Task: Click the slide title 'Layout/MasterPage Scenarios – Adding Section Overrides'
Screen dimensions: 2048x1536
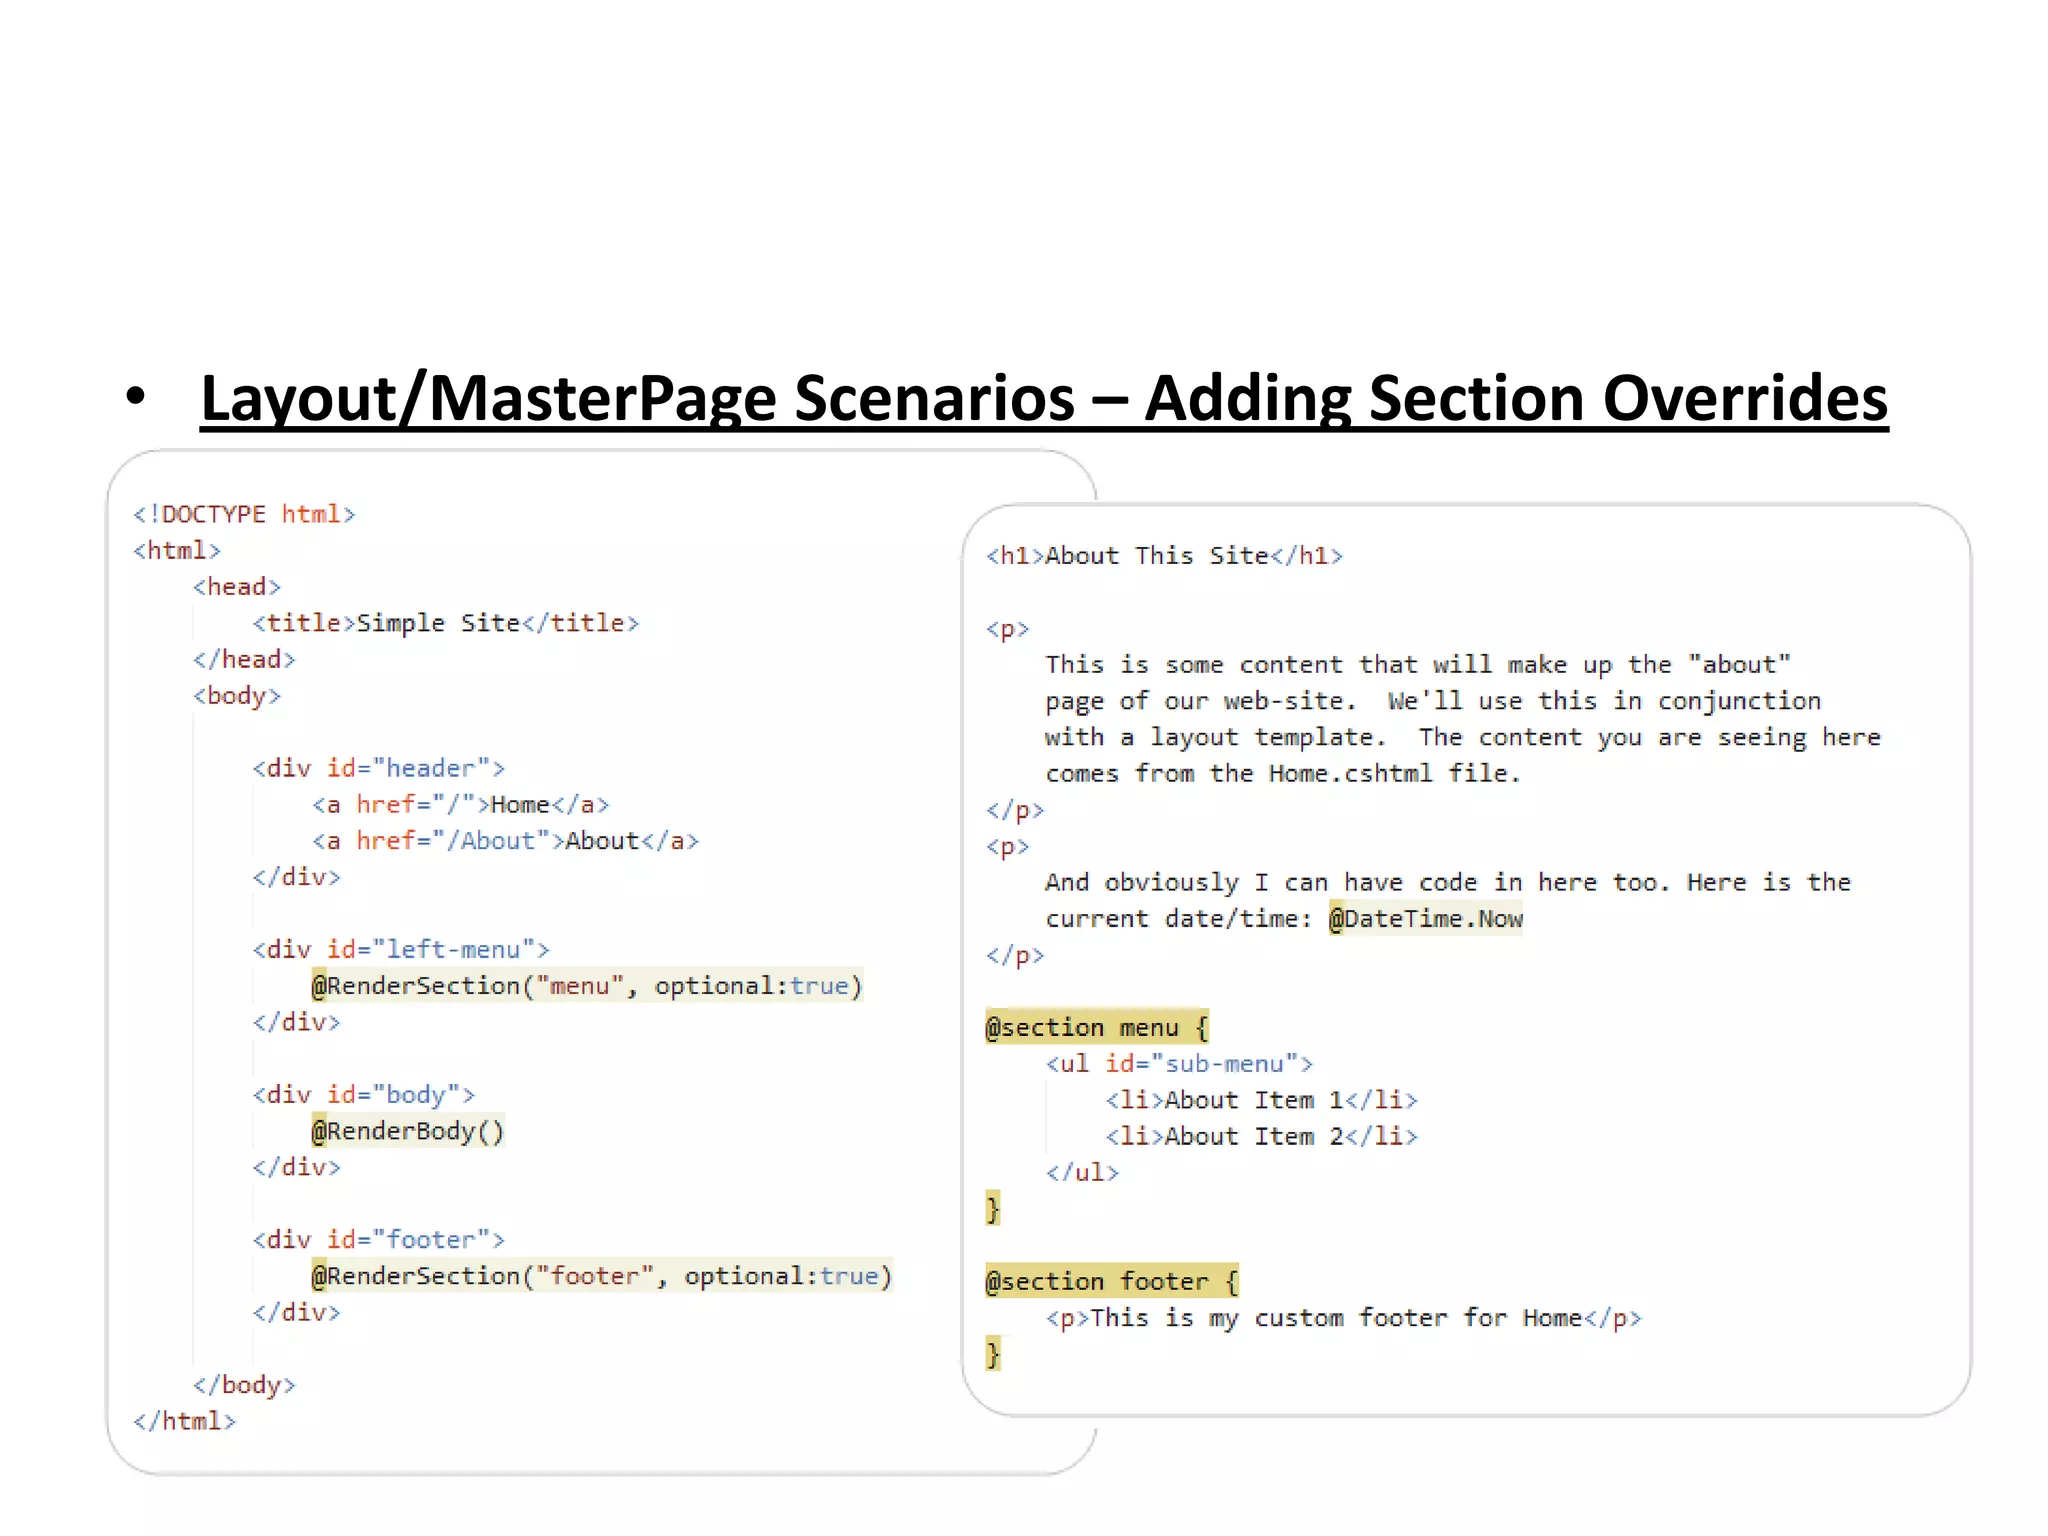Action: (x=1044, y=399)
